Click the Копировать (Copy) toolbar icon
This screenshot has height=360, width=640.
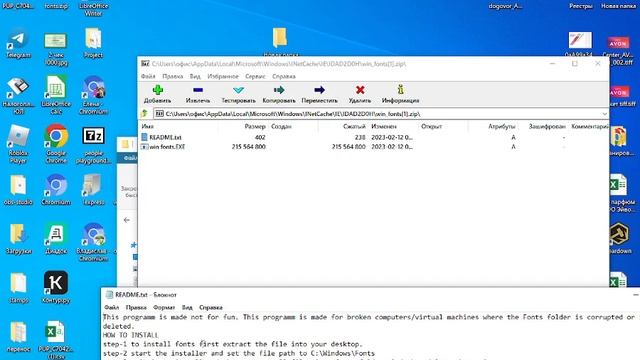click(279, 90)
